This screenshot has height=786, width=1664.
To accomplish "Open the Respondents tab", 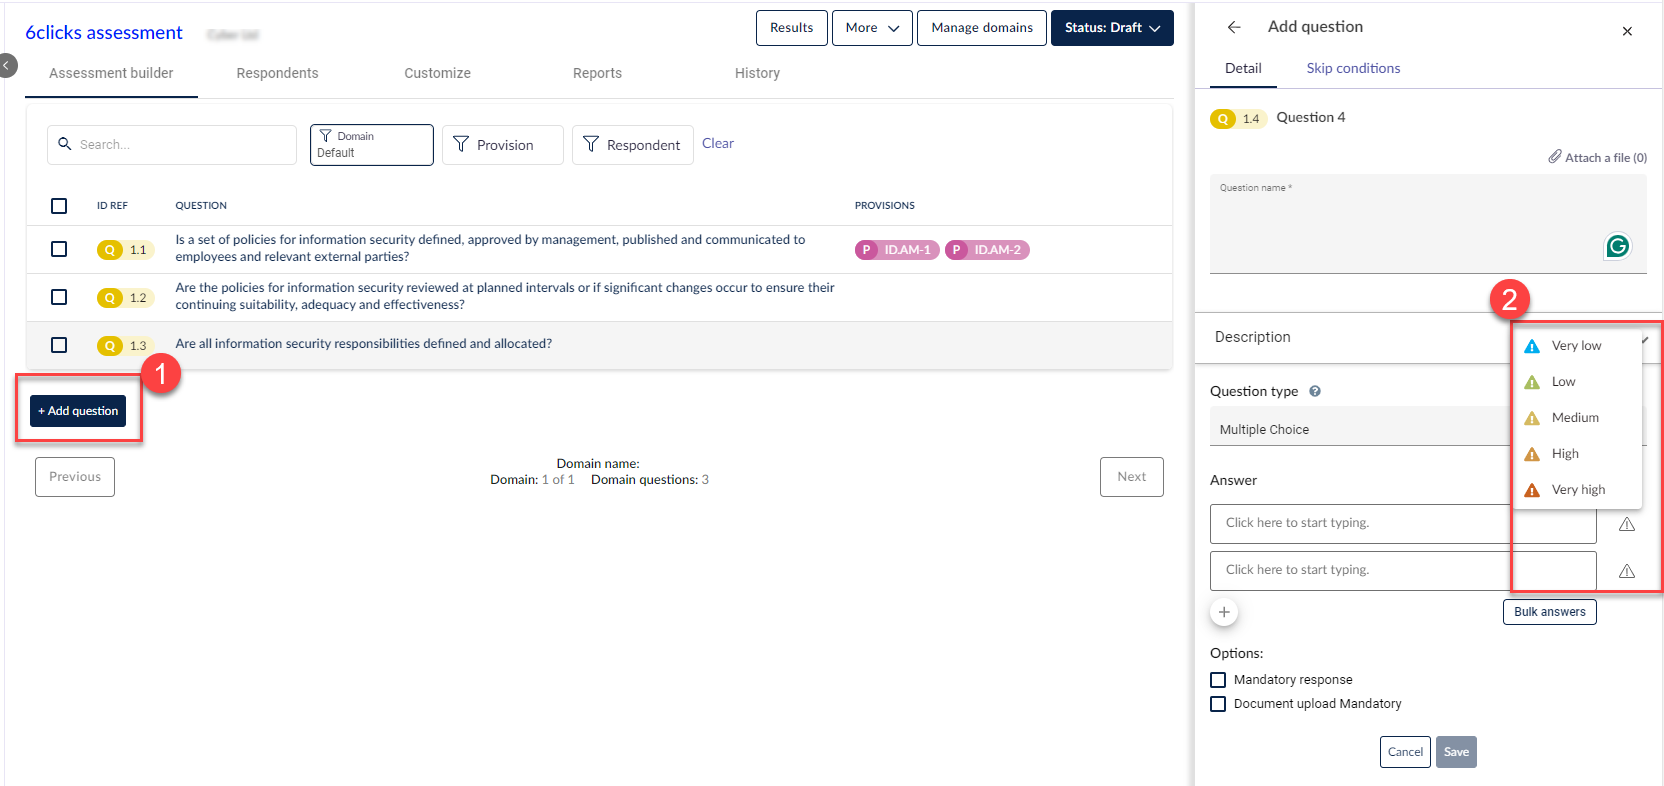I will click(277, 73).
